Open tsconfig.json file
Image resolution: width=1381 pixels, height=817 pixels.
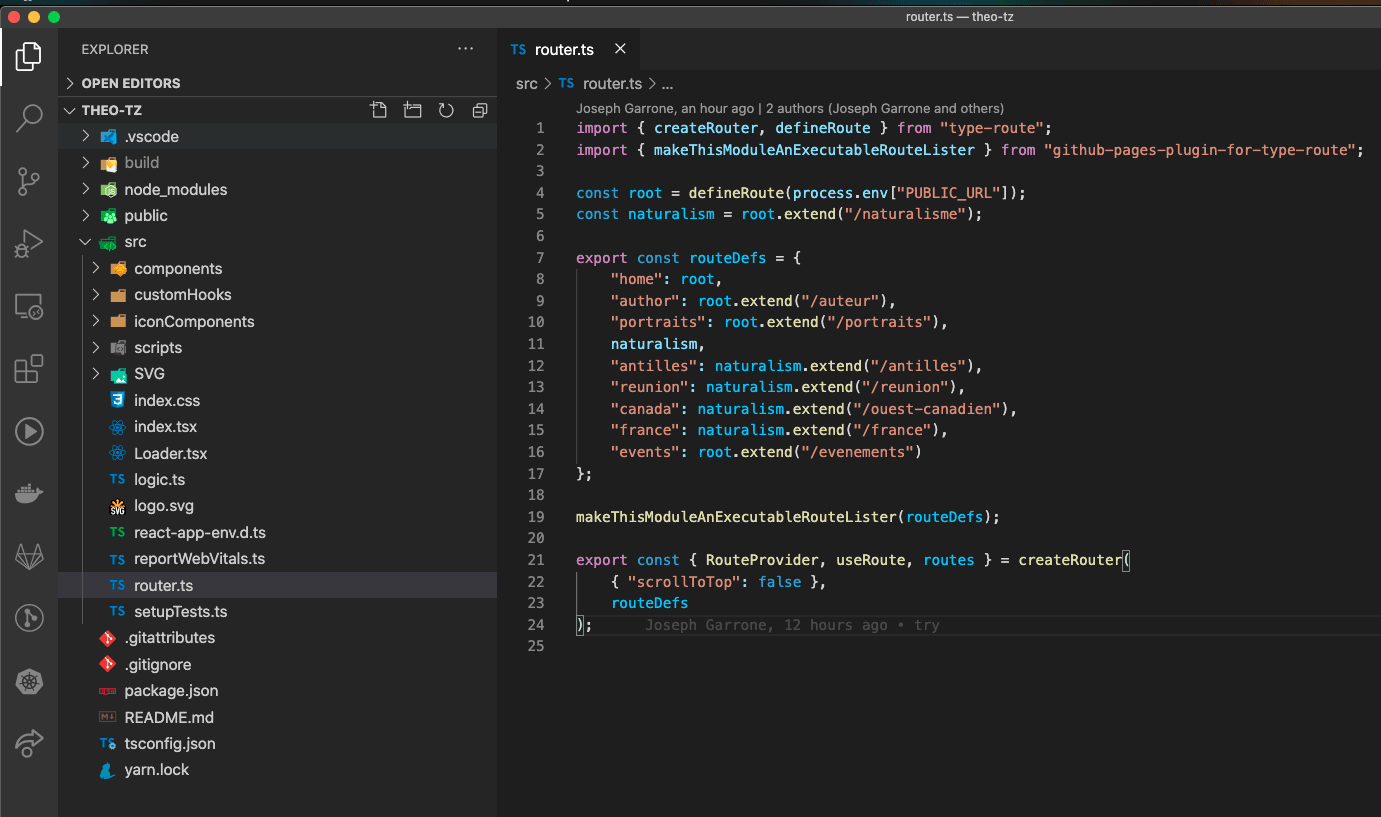tap(277, 744)
